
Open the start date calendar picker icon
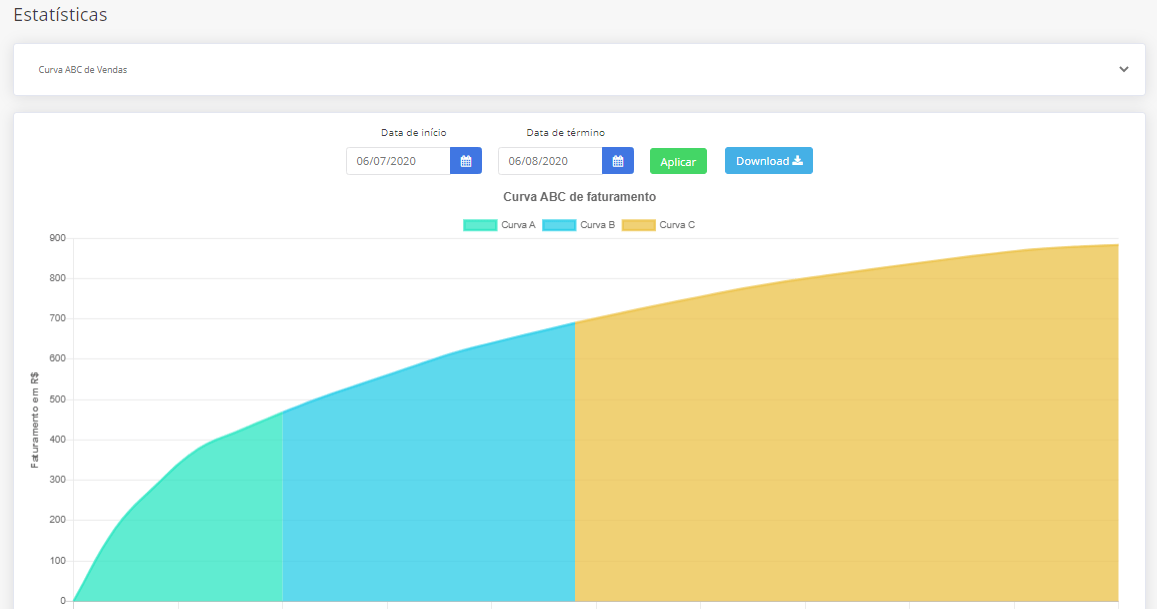click(x=465, y=161)
